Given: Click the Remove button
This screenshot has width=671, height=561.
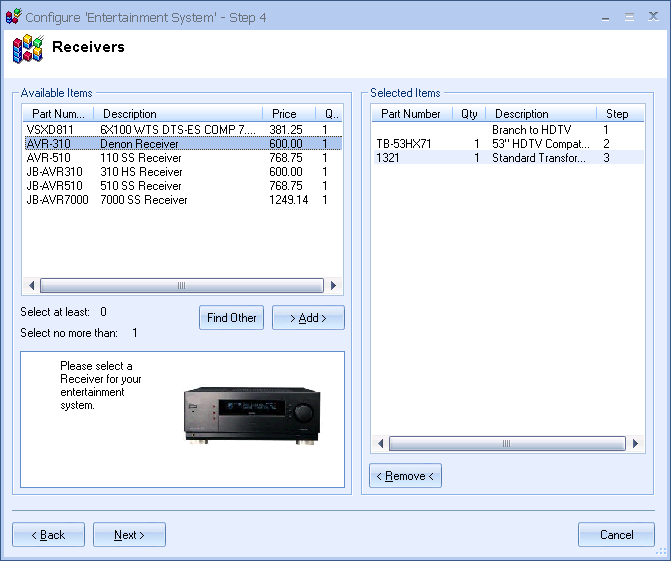Looking at the screenshot, I should pos(405,476).
